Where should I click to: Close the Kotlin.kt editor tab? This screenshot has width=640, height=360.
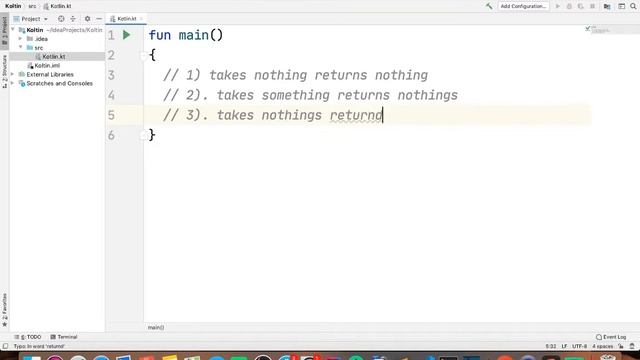click(141, 19)
